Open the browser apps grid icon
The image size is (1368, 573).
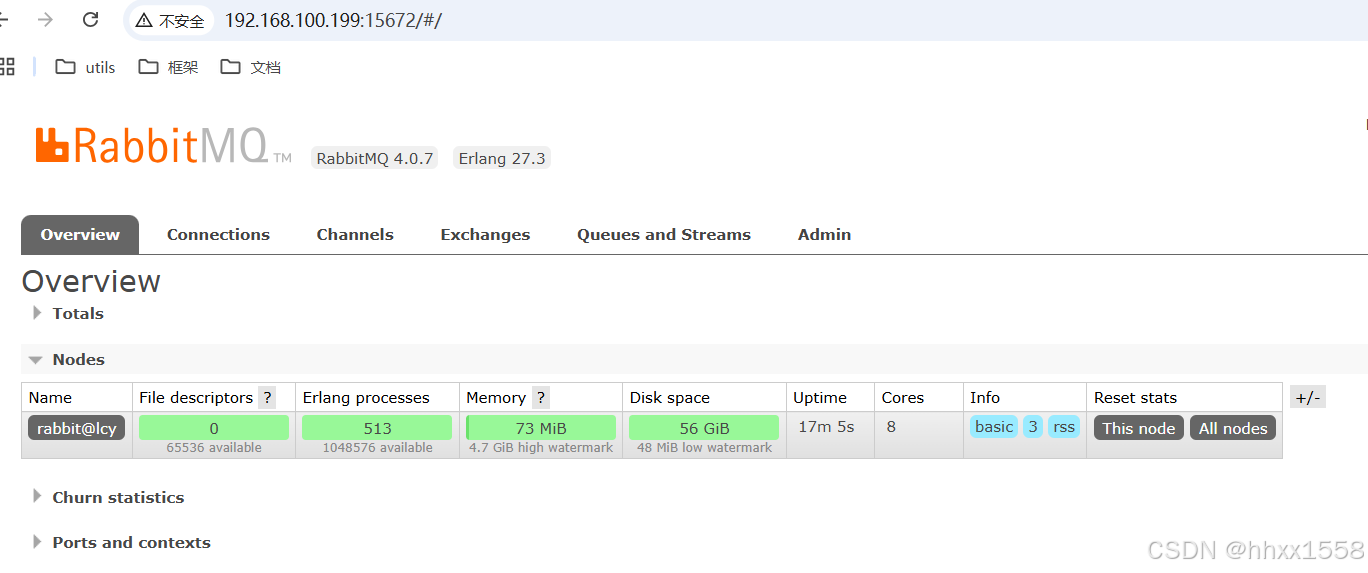[6, 67]
